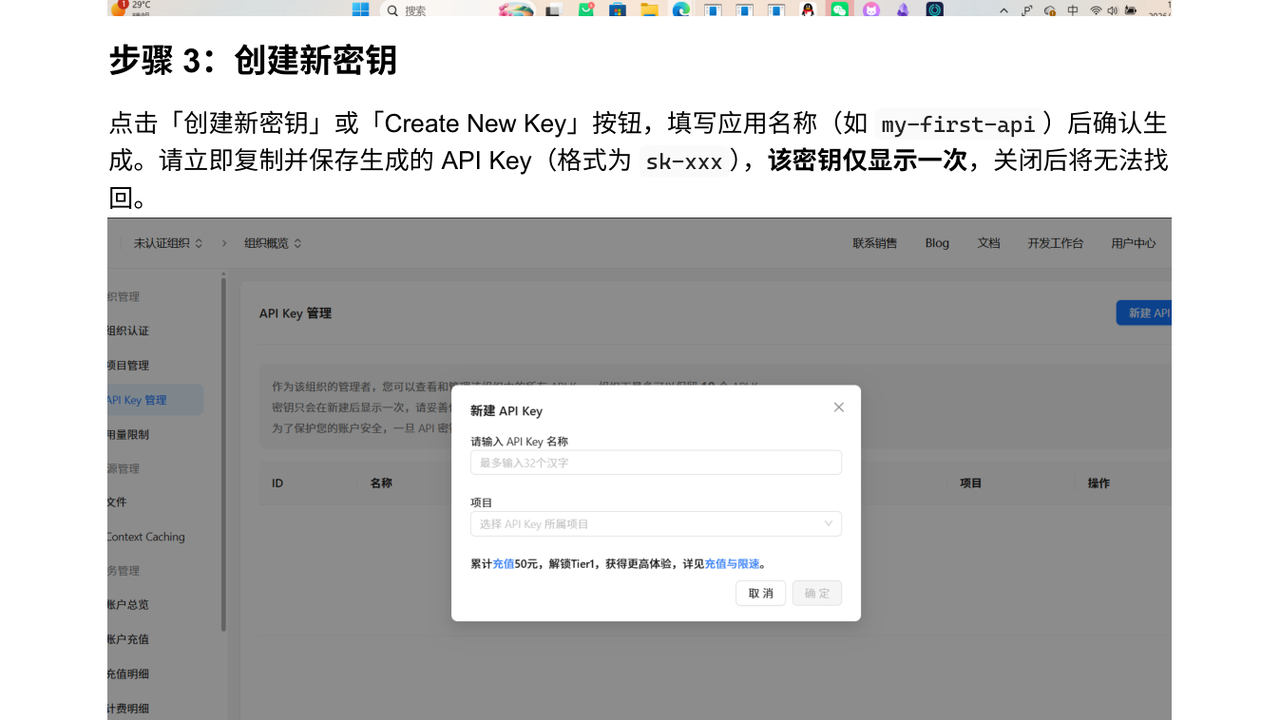
Task: Switch input method via the 中 tray icon
Action: pos(1072,8)
